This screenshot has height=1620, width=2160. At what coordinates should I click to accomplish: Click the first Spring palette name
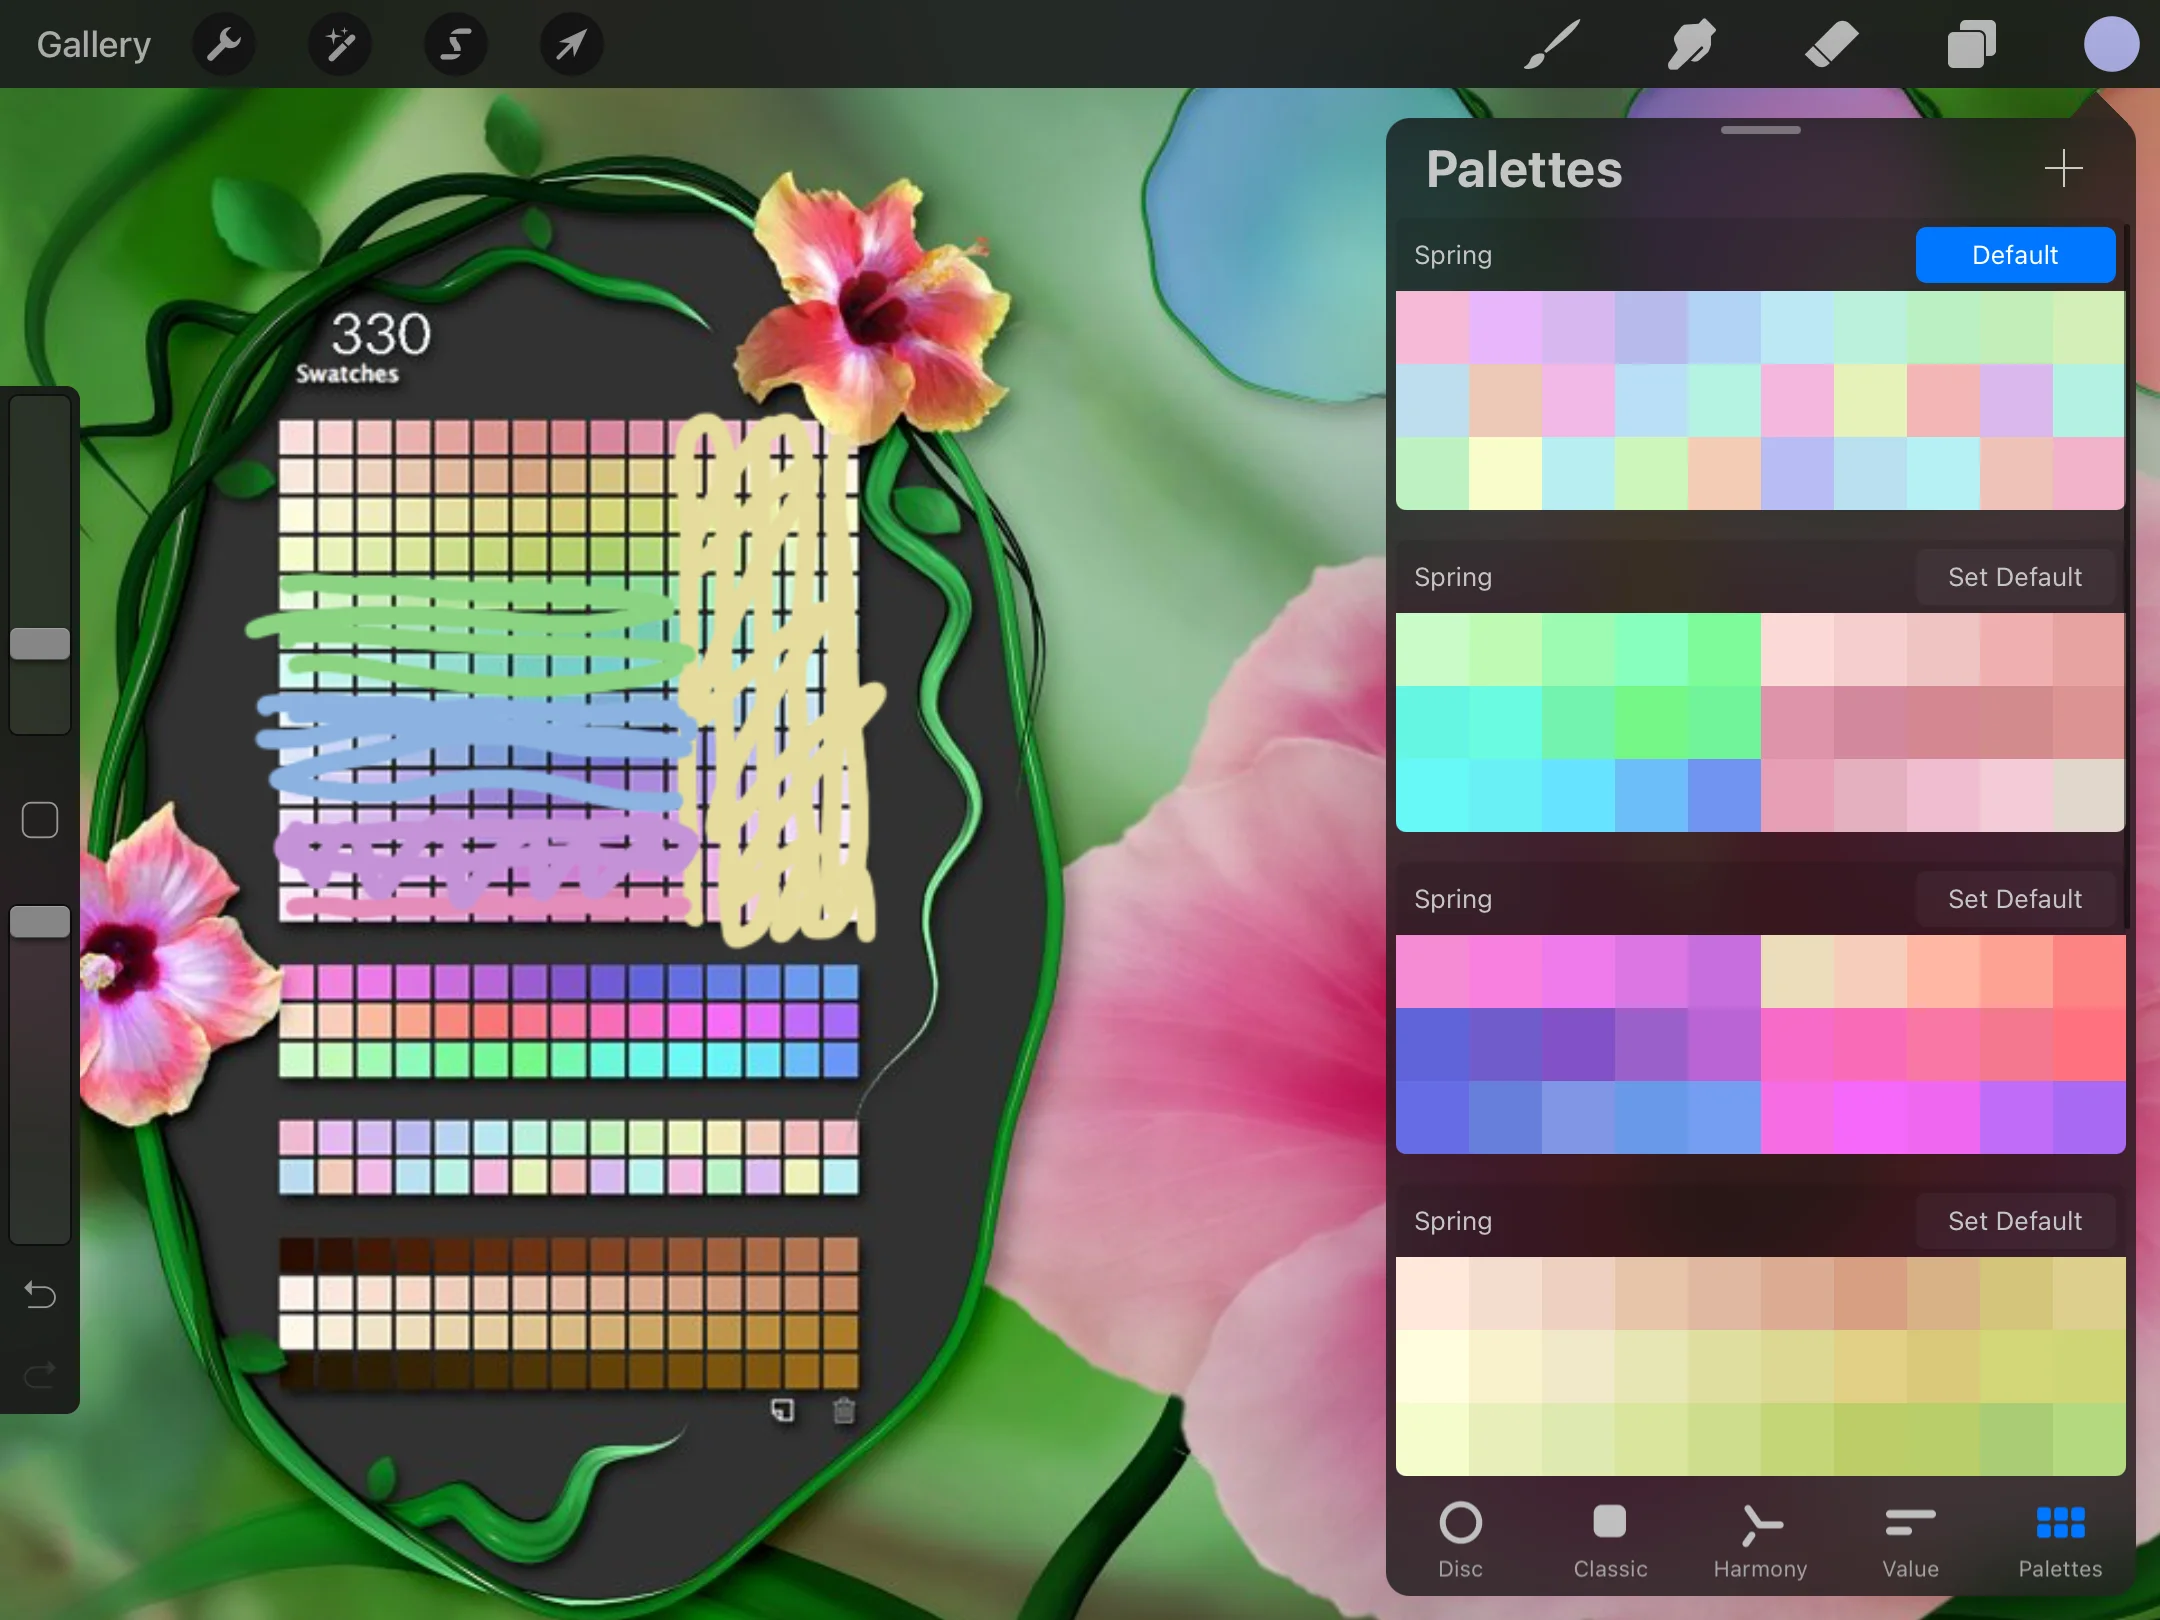(x=1453, y=255)
